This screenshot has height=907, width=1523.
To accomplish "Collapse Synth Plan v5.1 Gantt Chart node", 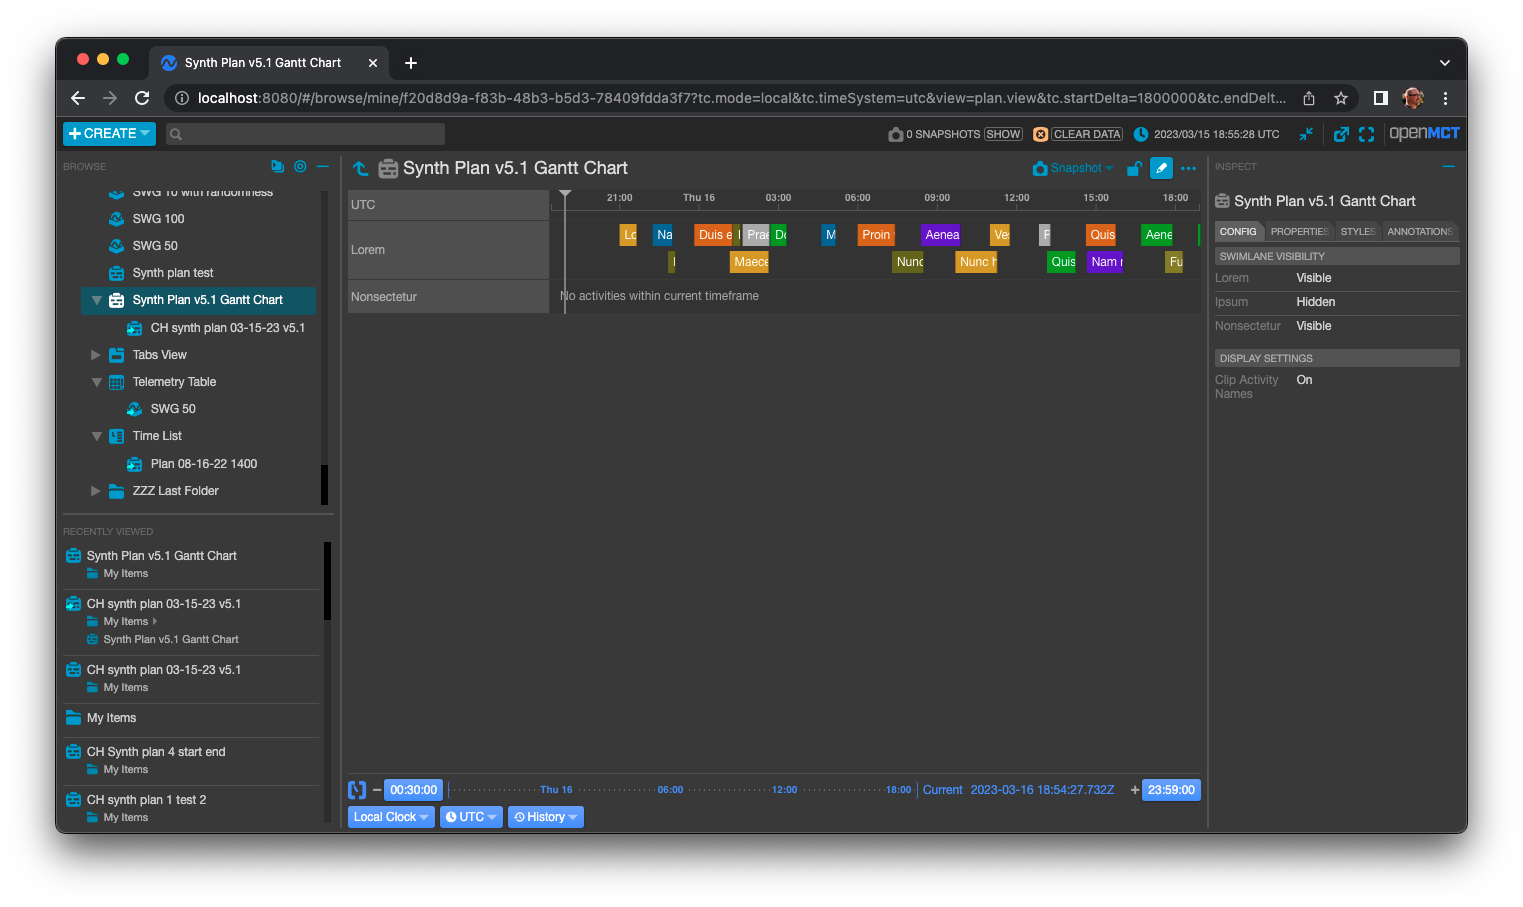I will pos(96,300).
